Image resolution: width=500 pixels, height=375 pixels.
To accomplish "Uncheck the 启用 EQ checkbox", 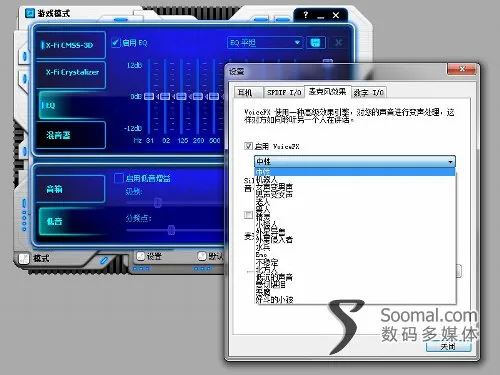I will click(115, 43).
